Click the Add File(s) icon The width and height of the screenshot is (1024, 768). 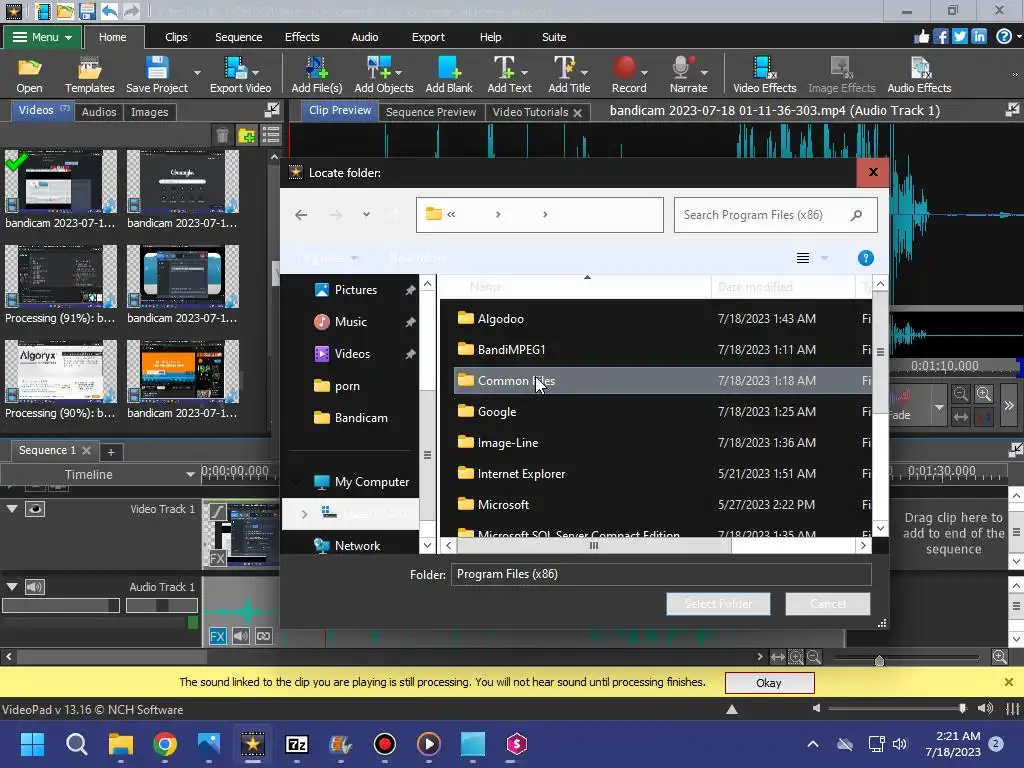(317, 74)
